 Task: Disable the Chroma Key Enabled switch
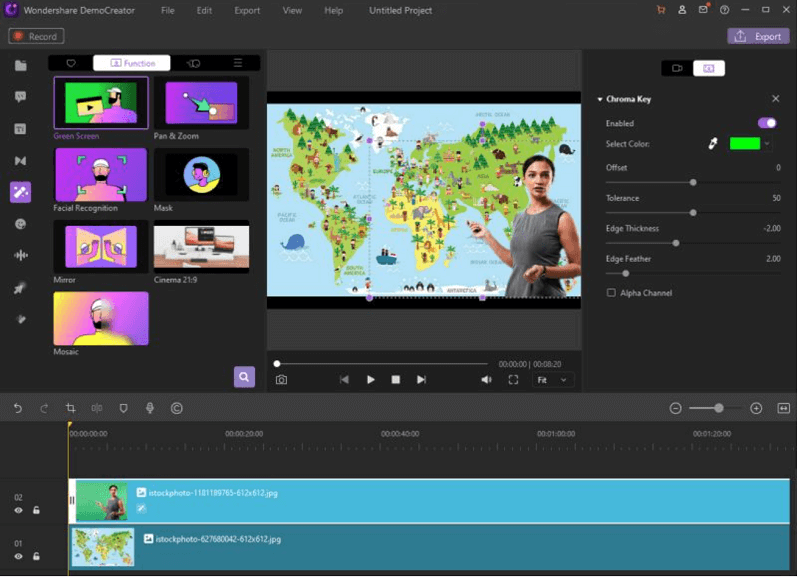(x=767, y=123)
